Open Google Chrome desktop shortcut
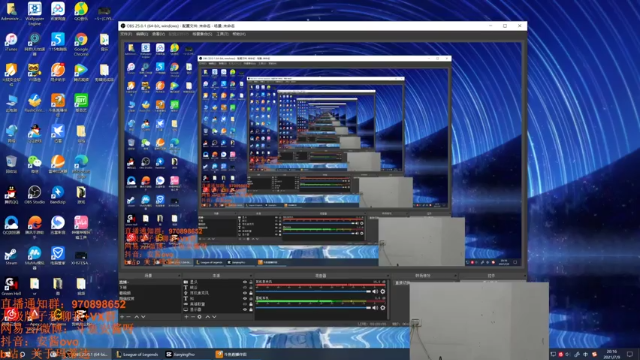Image resolution: width=640 pixels, height=360 pixels. click(81, 44)
